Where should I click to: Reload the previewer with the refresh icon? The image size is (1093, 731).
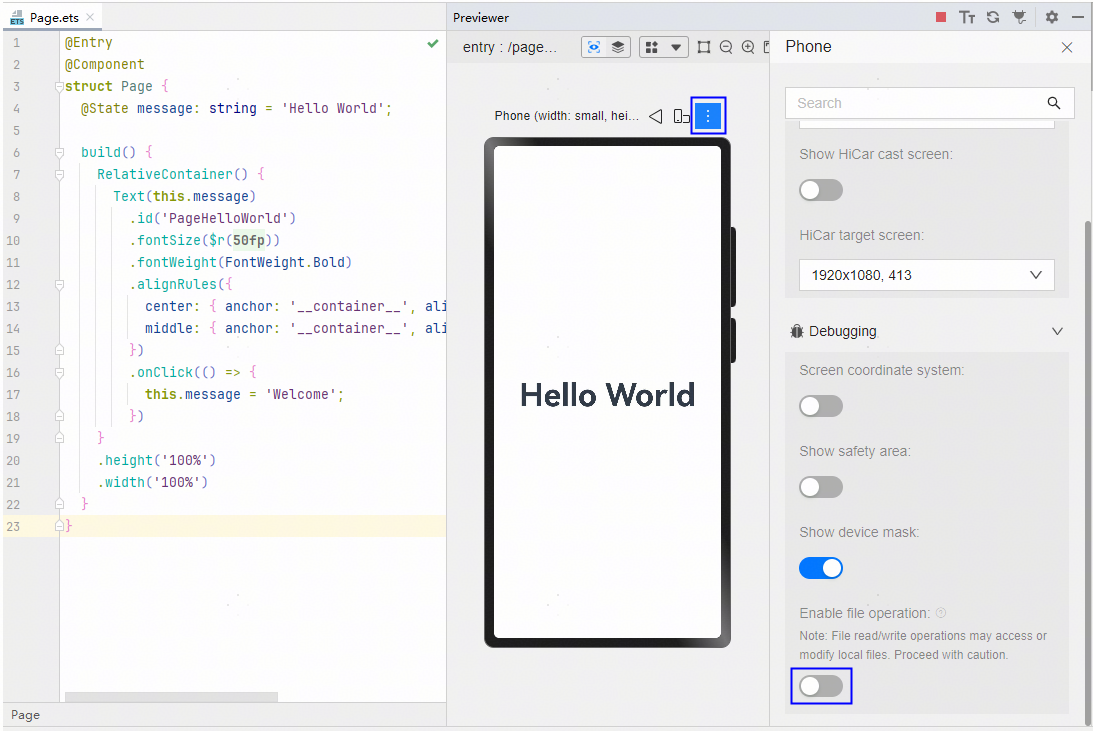pos(993,17)
